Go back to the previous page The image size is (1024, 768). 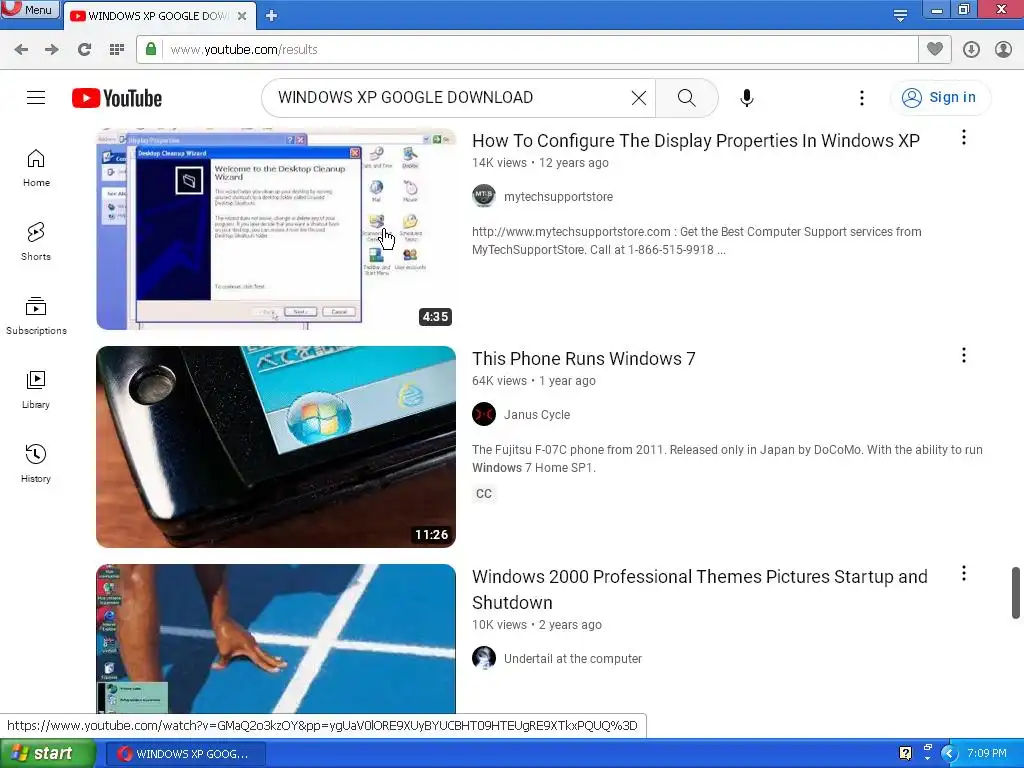click(21, 50)
